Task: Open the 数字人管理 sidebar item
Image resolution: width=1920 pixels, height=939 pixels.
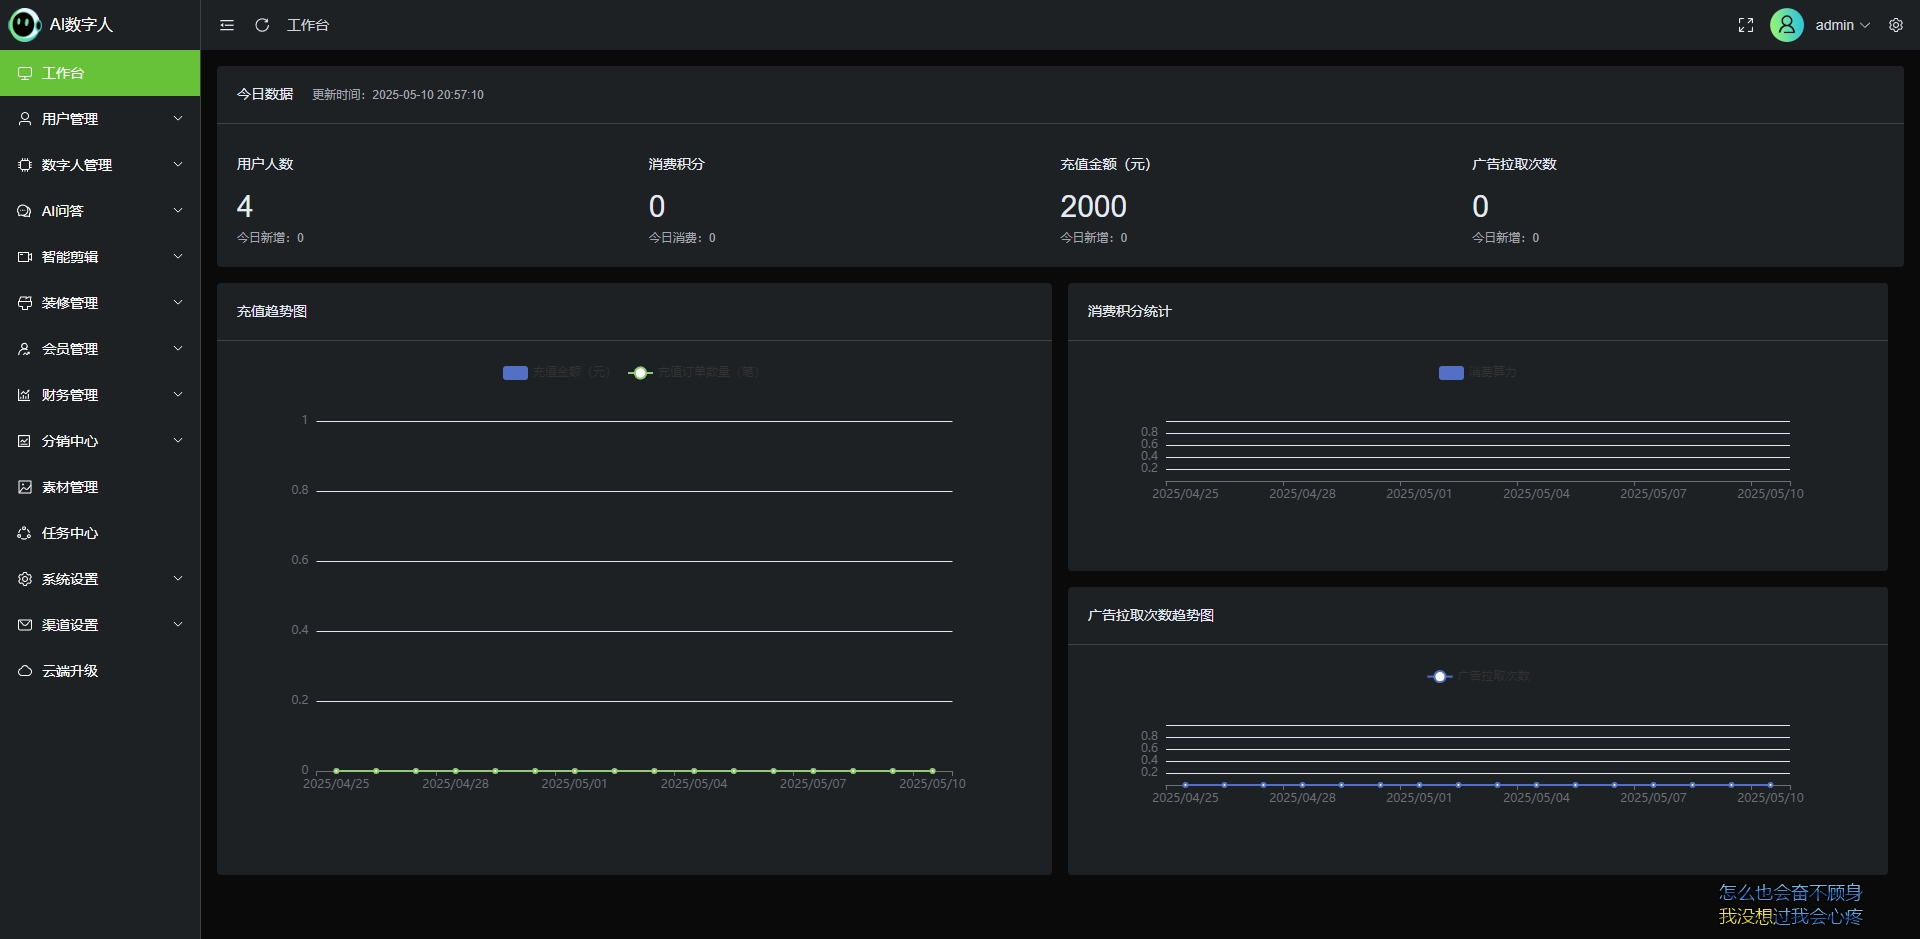Action: tap(77, 165)
